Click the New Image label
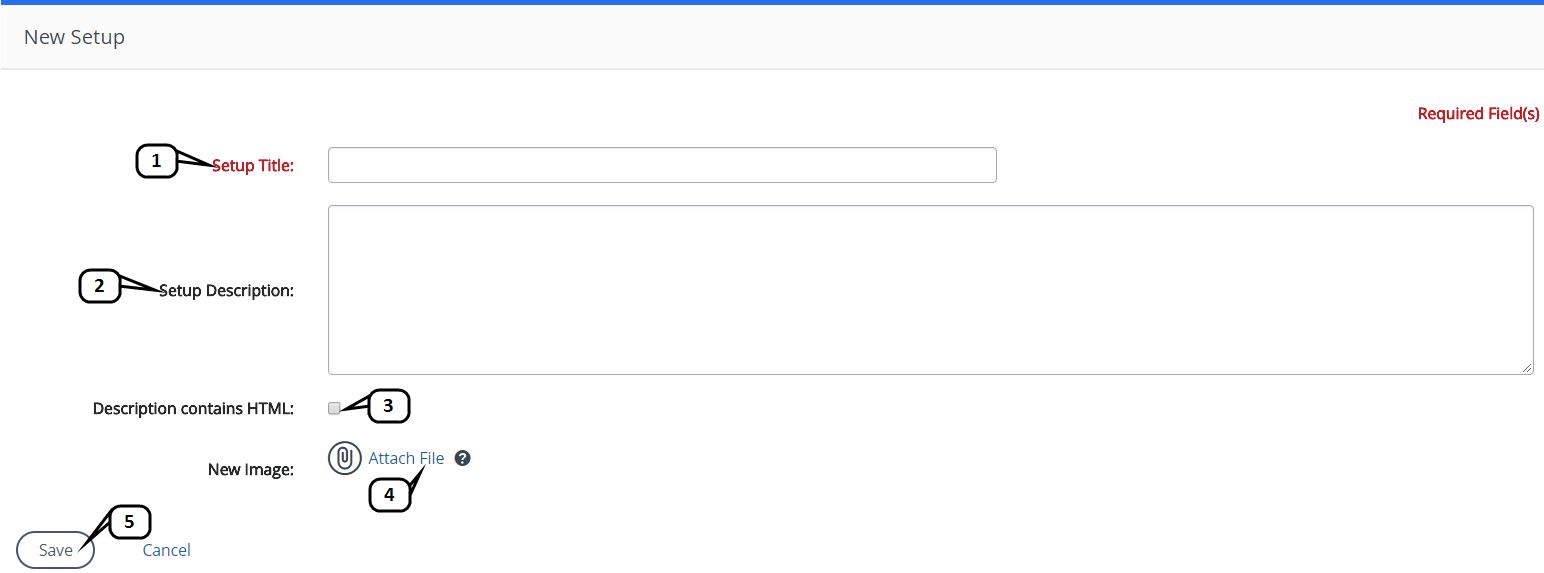The image size is (1544, 573). 250,469
